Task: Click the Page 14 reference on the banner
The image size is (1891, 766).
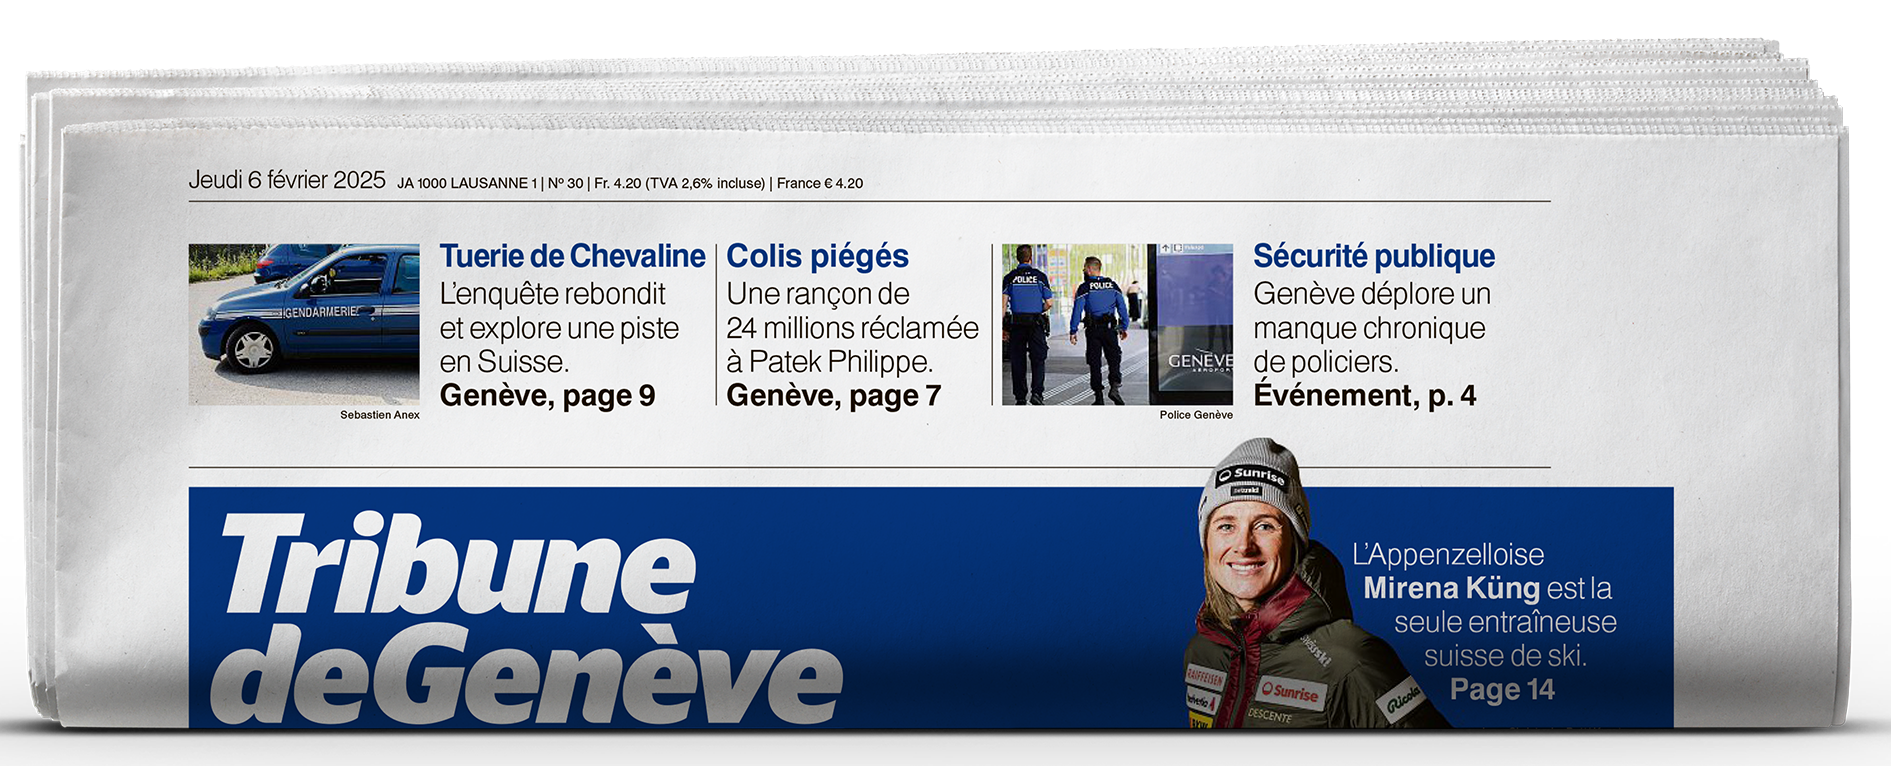Action: (1502, 690)
